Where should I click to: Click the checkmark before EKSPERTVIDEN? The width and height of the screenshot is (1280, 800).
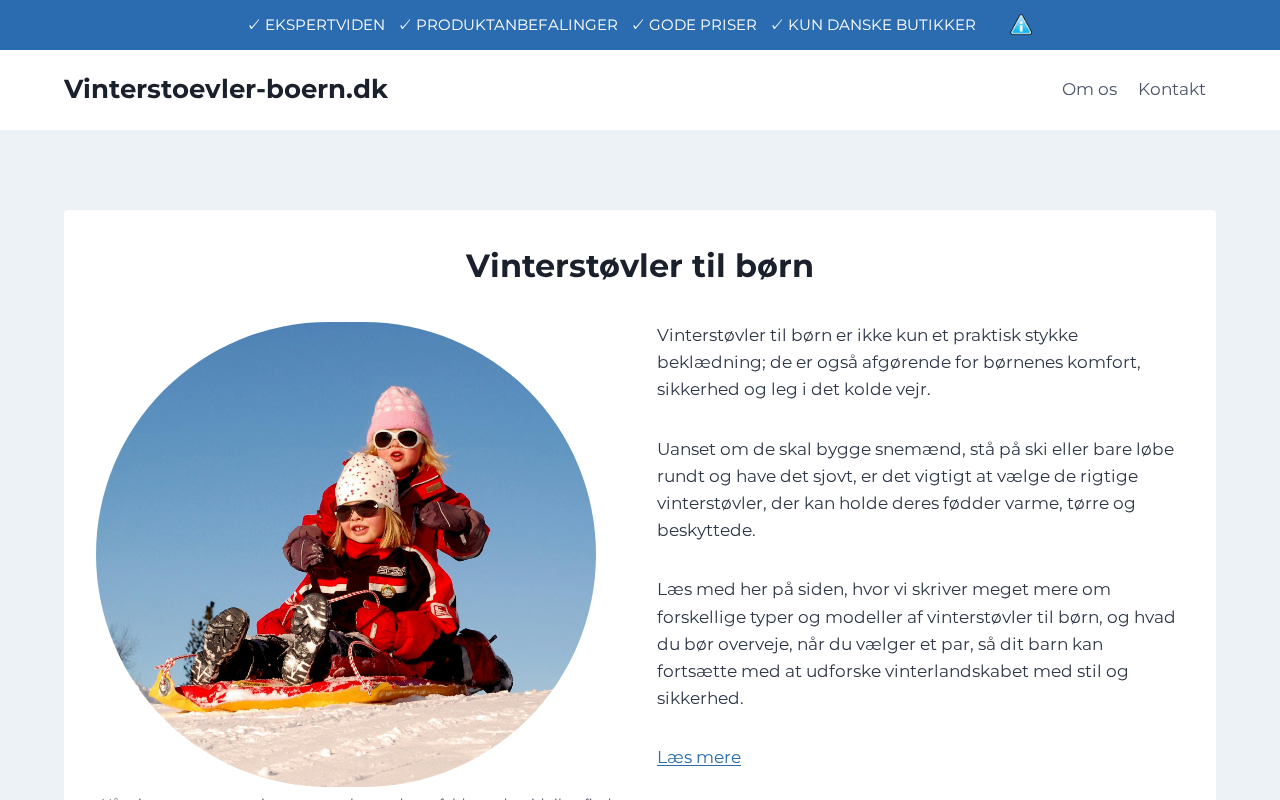coord(254,25)
